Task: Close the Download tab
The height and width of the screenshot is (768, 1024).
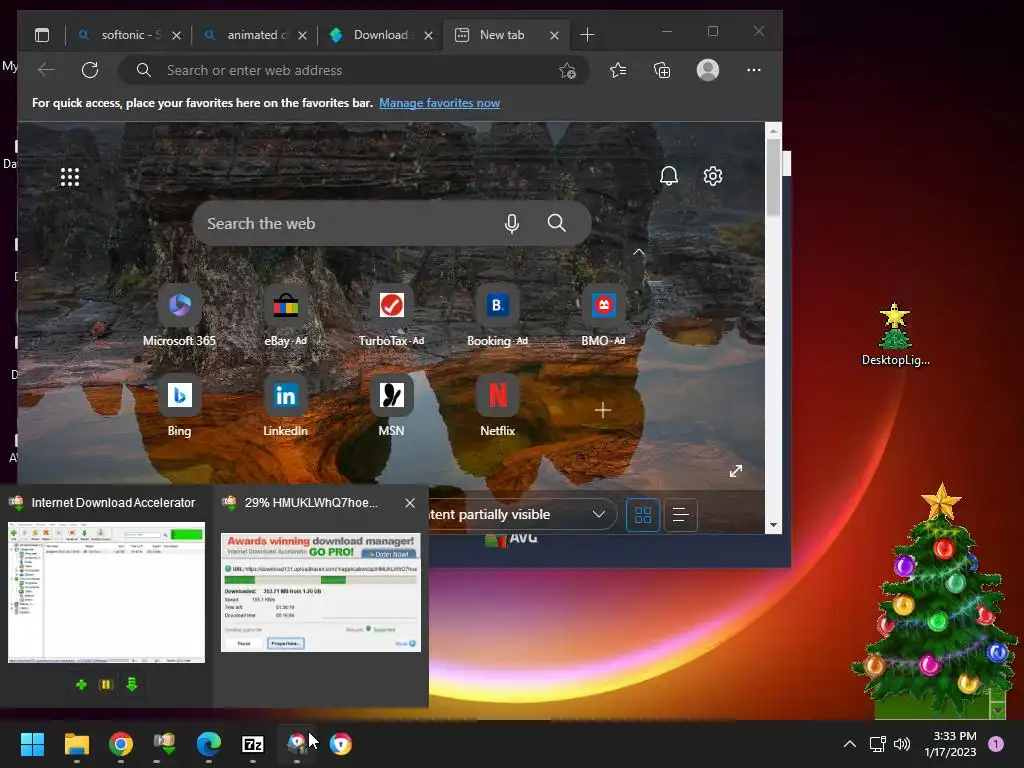Action: (x=428, y=36)
